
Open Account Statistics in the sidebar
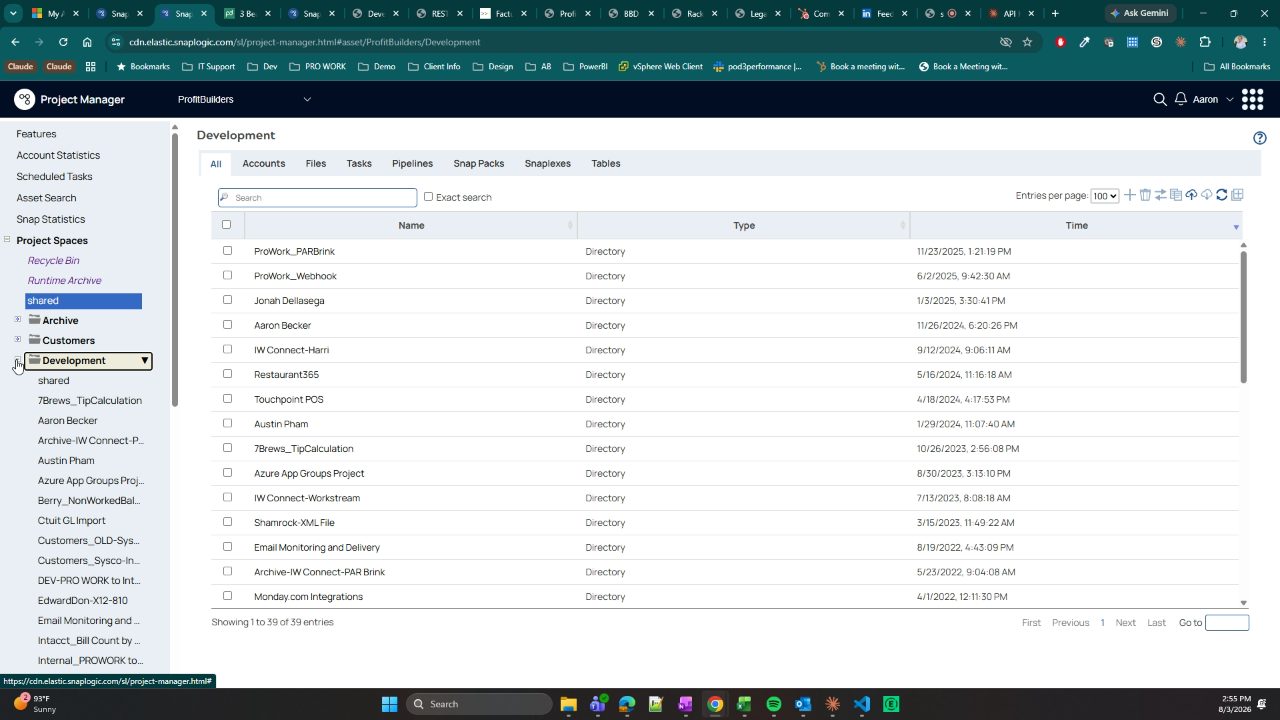[x=58, y=155]
